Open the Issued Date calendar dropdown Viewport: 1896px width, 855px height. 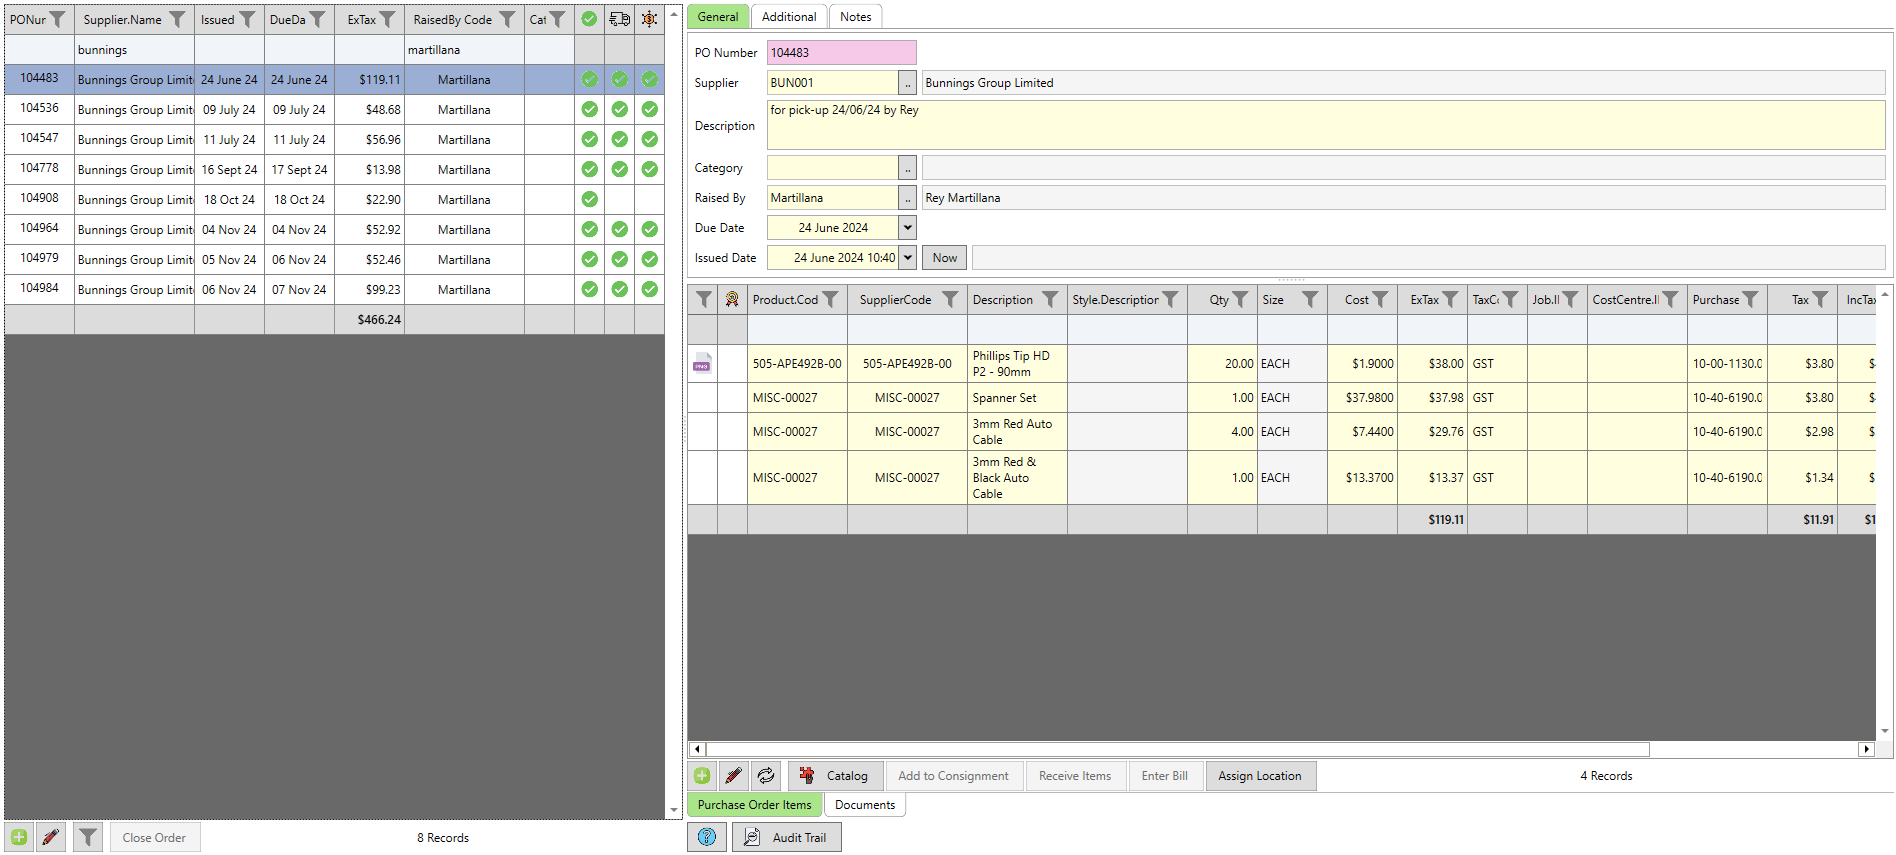click(907, 258)
